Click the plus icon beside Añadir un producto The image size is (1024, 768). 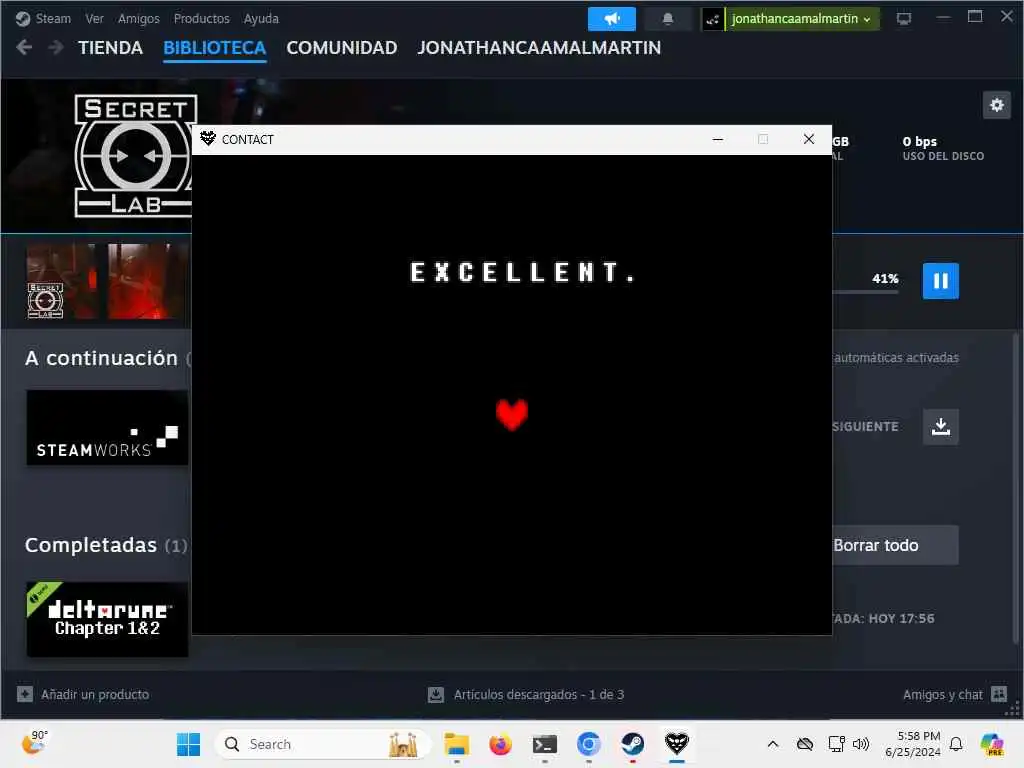pyautogui.click(x=25, y=694)
